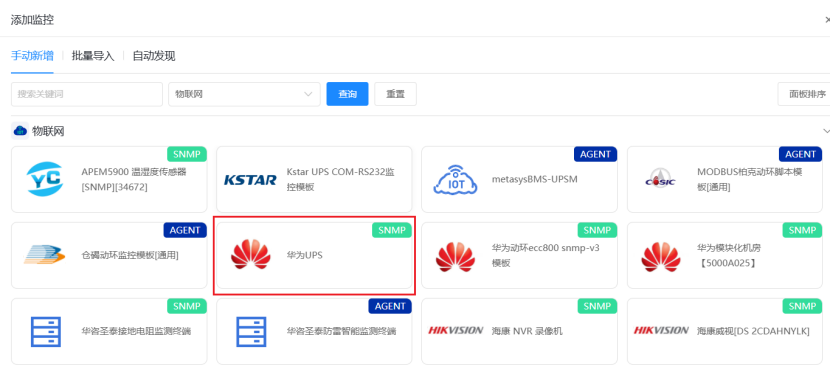830x370 pixels.
Task: Click the KSTAR logo icon
Action: (250, 180)
